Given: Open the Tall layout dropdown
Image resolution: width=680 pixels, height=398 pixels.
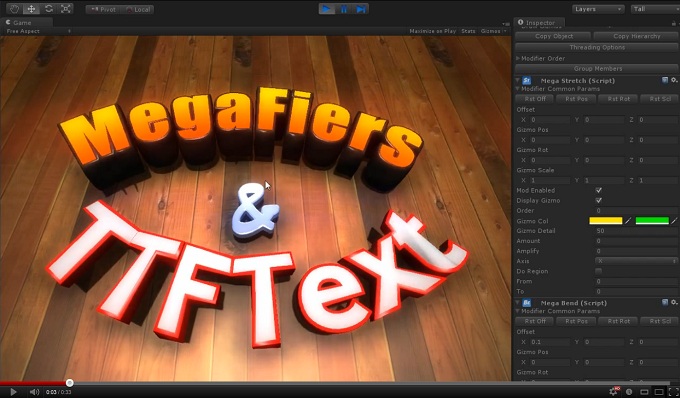Looking at the screenshot, I should coord(655,9).
